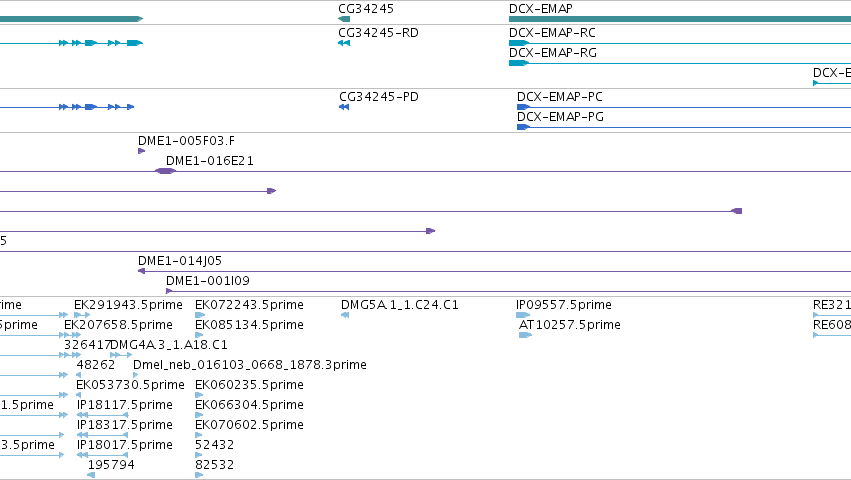Viewport: 851px width, 480px height.
Task: Select the DME1-014J05 feature label
Action: coord(180,261)
